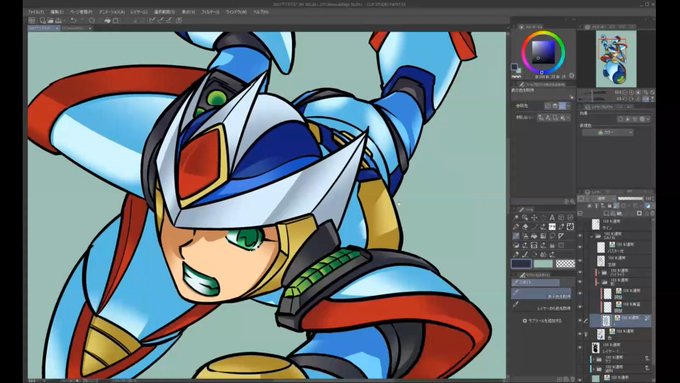Open the フィルター menu

210,12
